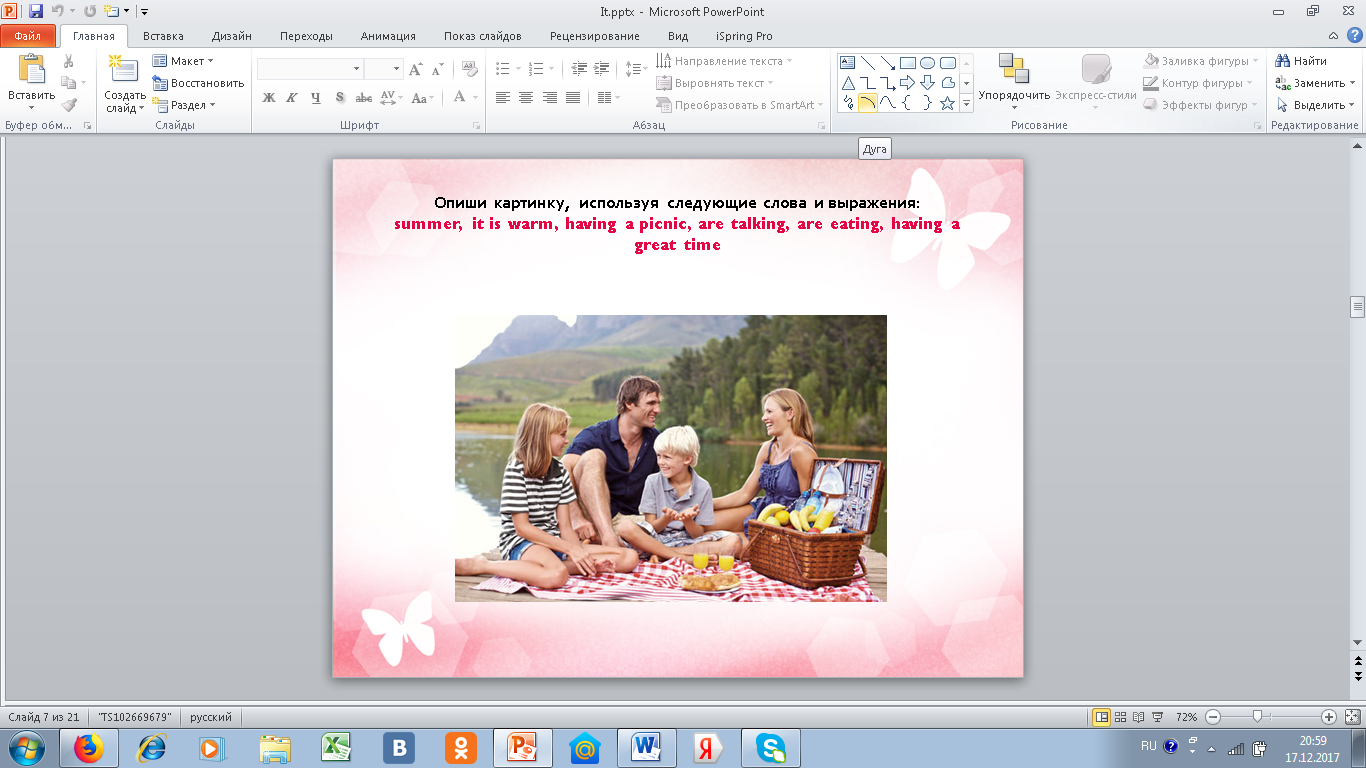Viewport: 1366px width, 768px height.
Task: Switch to the Вставка tab
Action: pos(163,36)
